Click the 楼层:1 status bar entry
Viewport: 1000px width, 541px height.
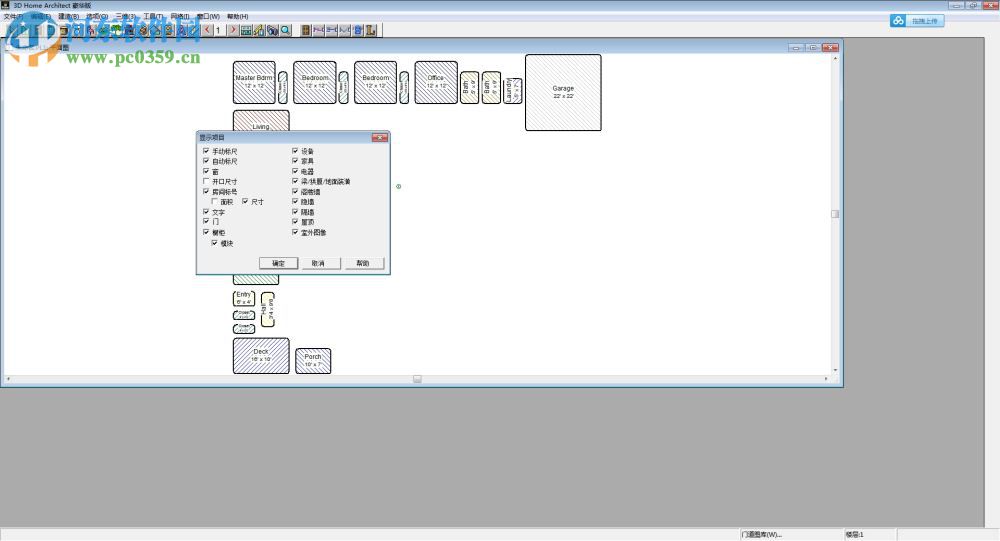pos(855,535)
